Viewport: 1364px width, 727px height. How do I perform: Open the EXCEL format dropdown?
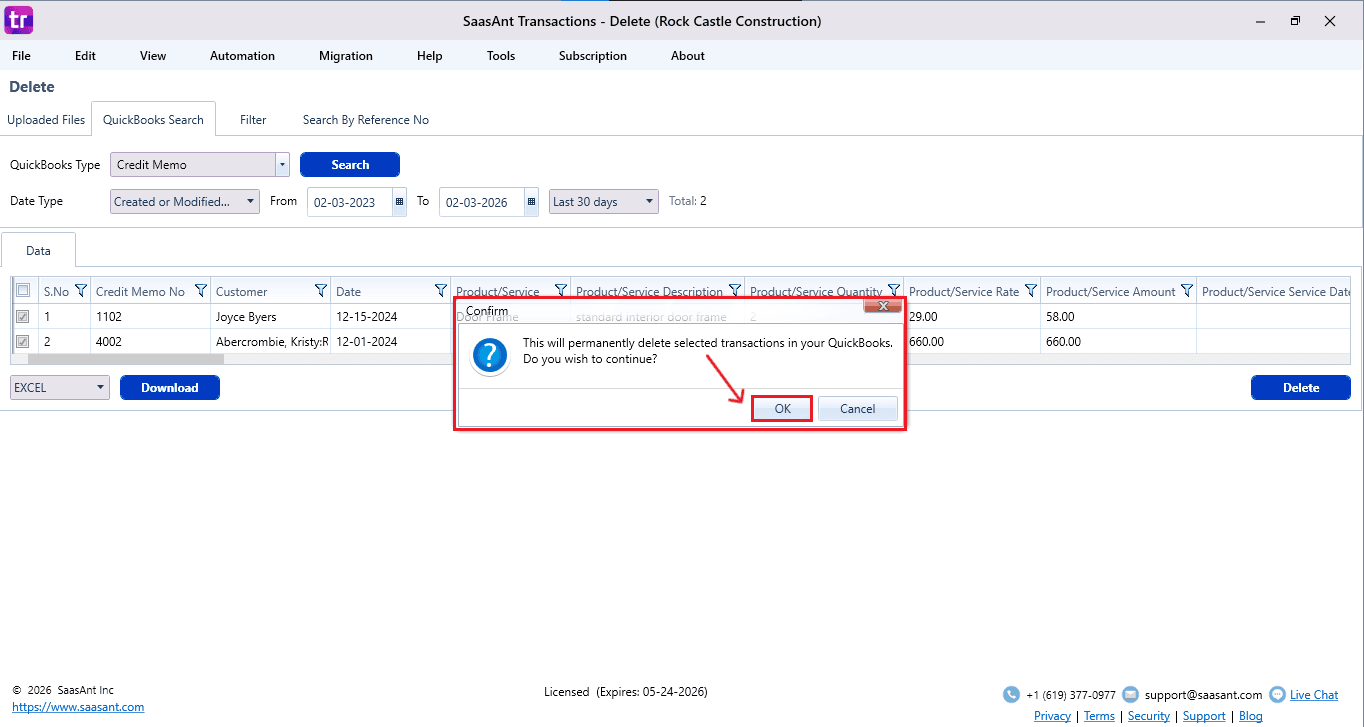pos(60,388)
